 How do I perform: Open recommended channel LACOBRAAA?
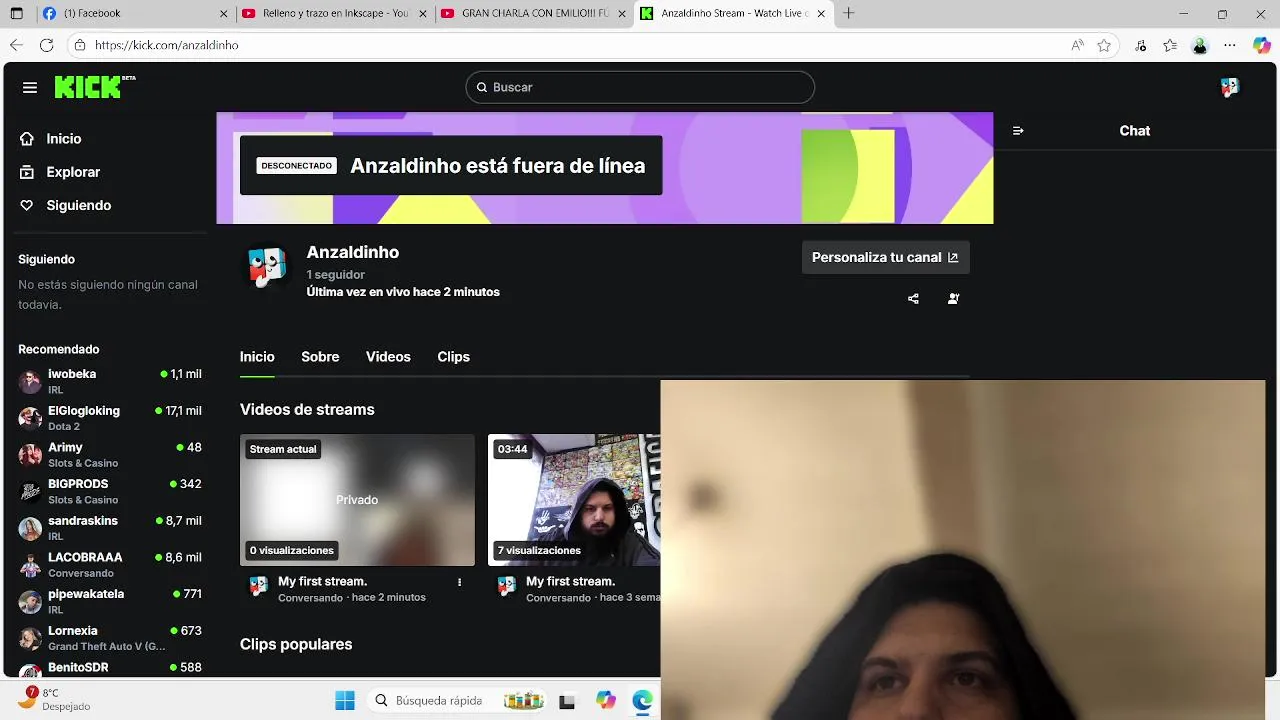tap(110, 565)
